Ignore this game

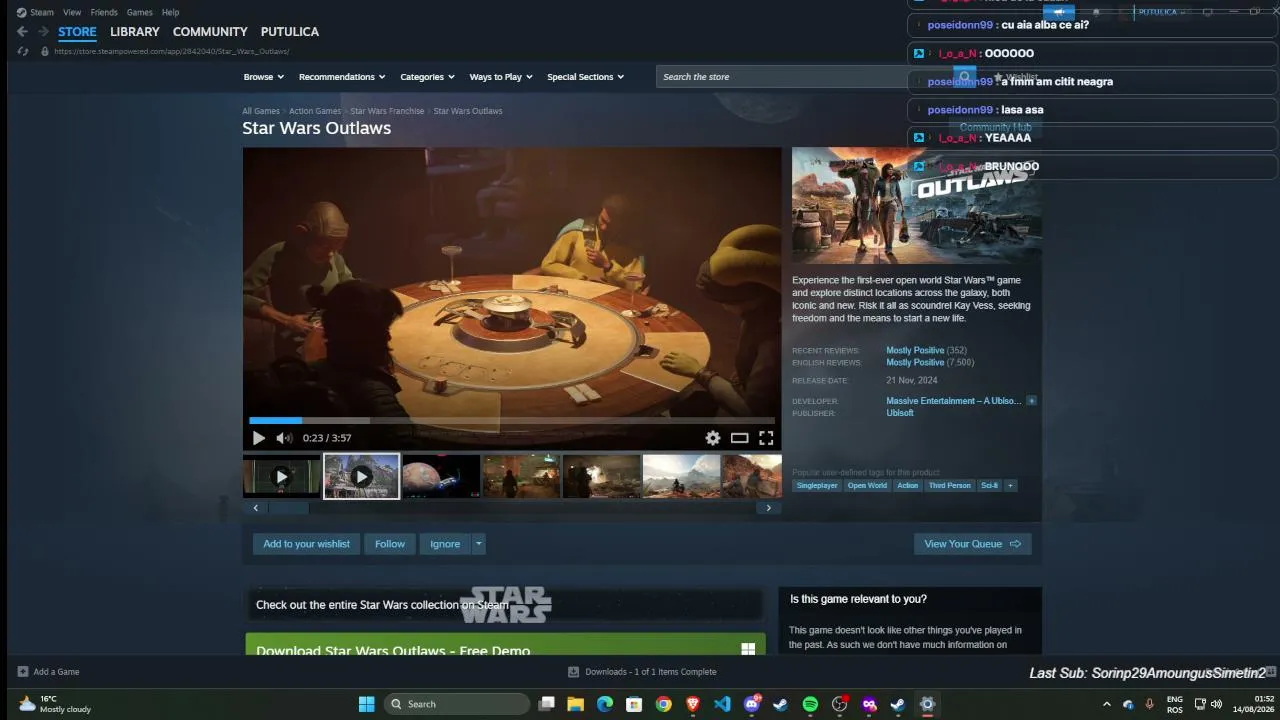pos(445,544)
